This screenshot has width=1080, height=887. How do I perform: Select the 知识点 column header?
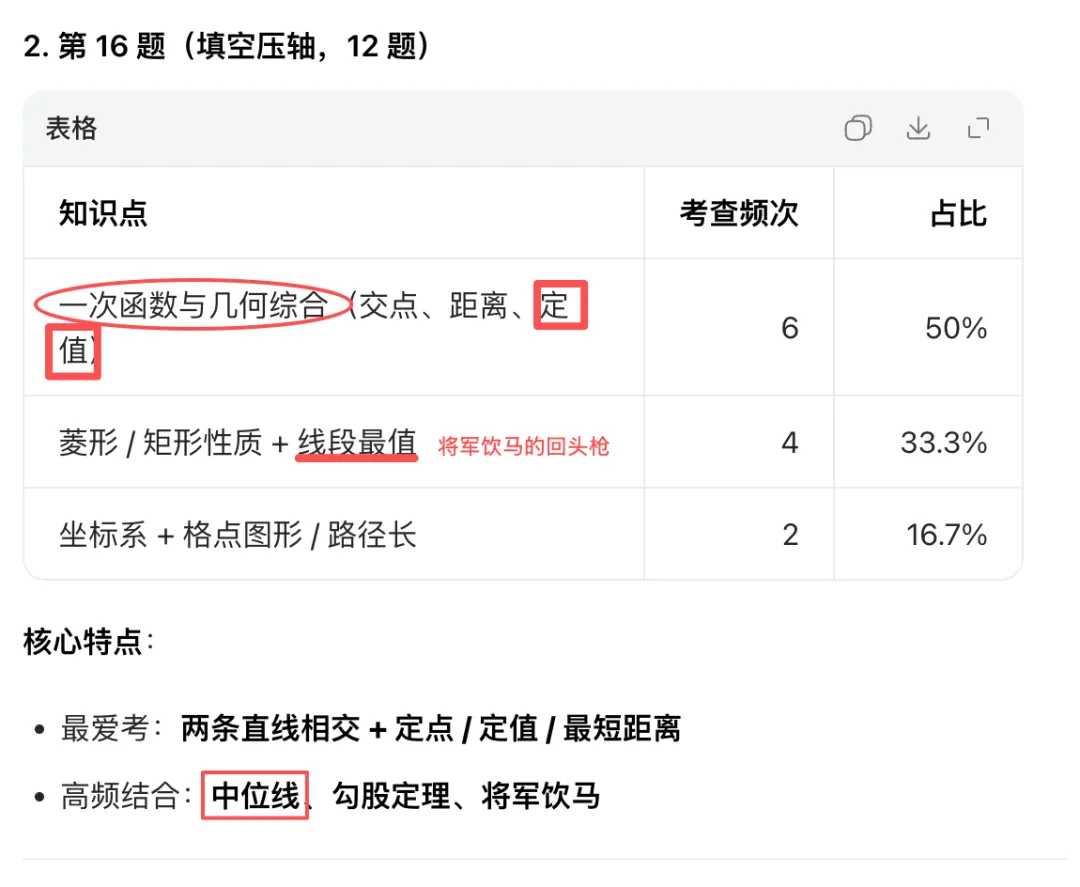103,213
